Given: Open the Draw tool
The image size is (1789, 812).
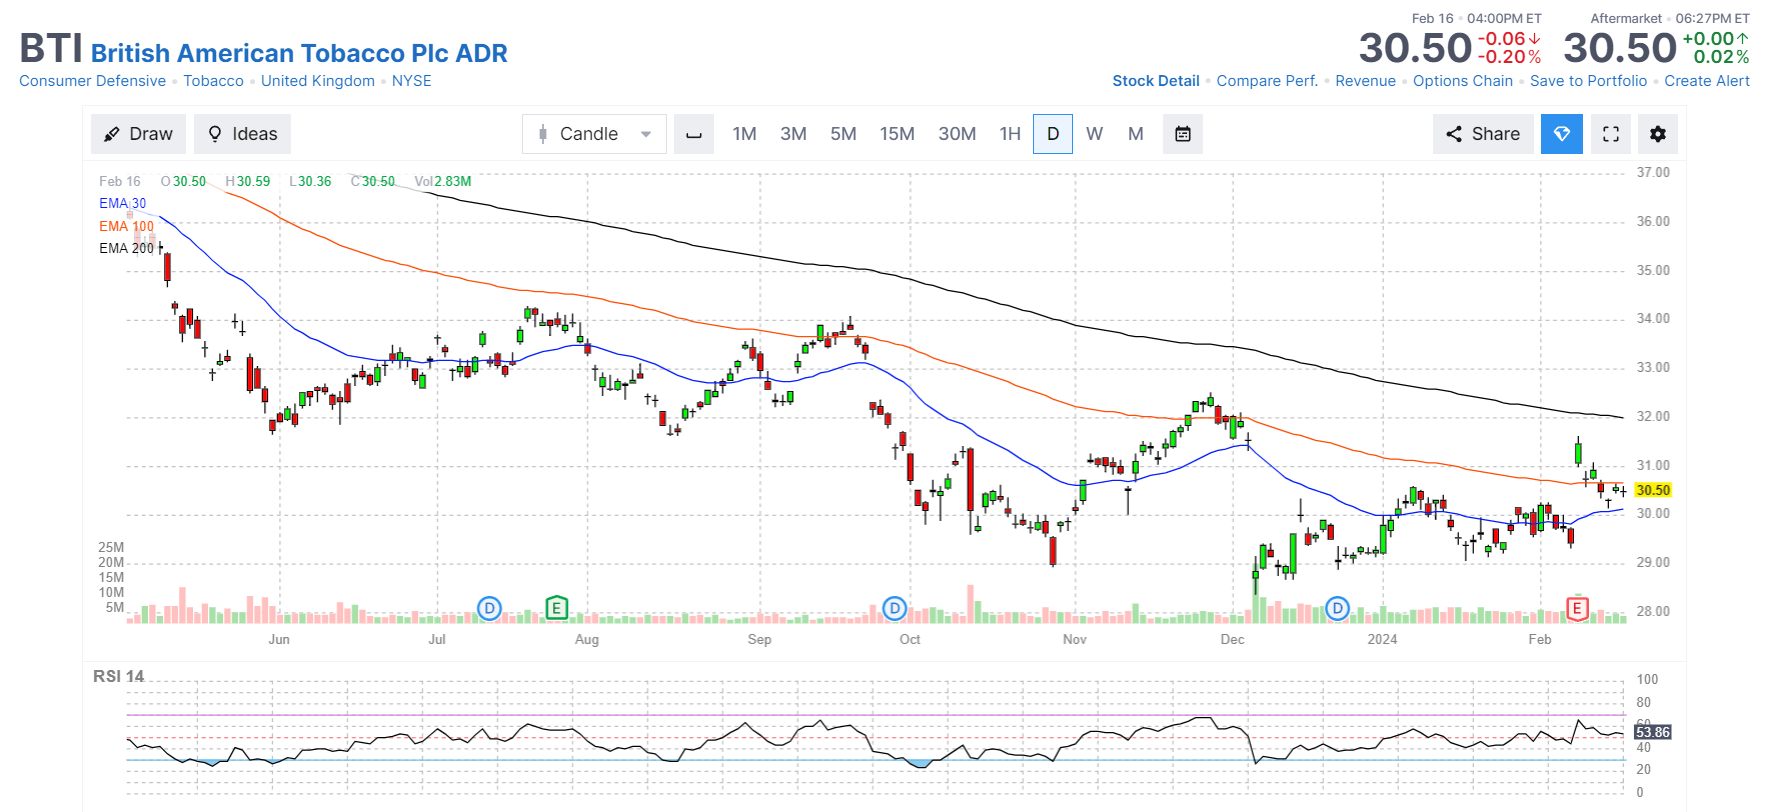Looking at the screenshot, I should [x=138, y=134].
